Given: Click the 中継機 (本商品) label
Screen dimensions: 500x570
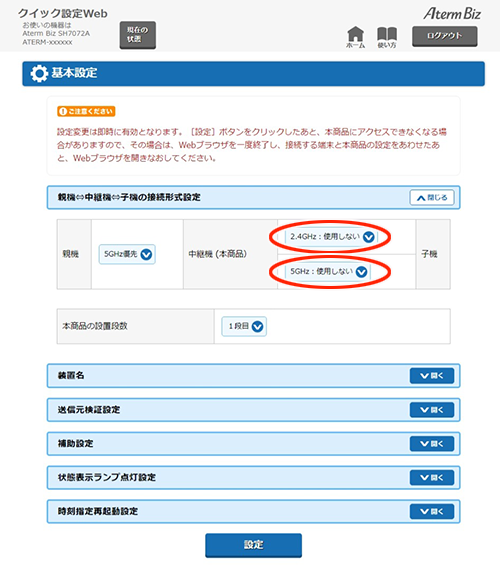Looking at the screenshot, I should pyautogui.click(x=217, y=254).
